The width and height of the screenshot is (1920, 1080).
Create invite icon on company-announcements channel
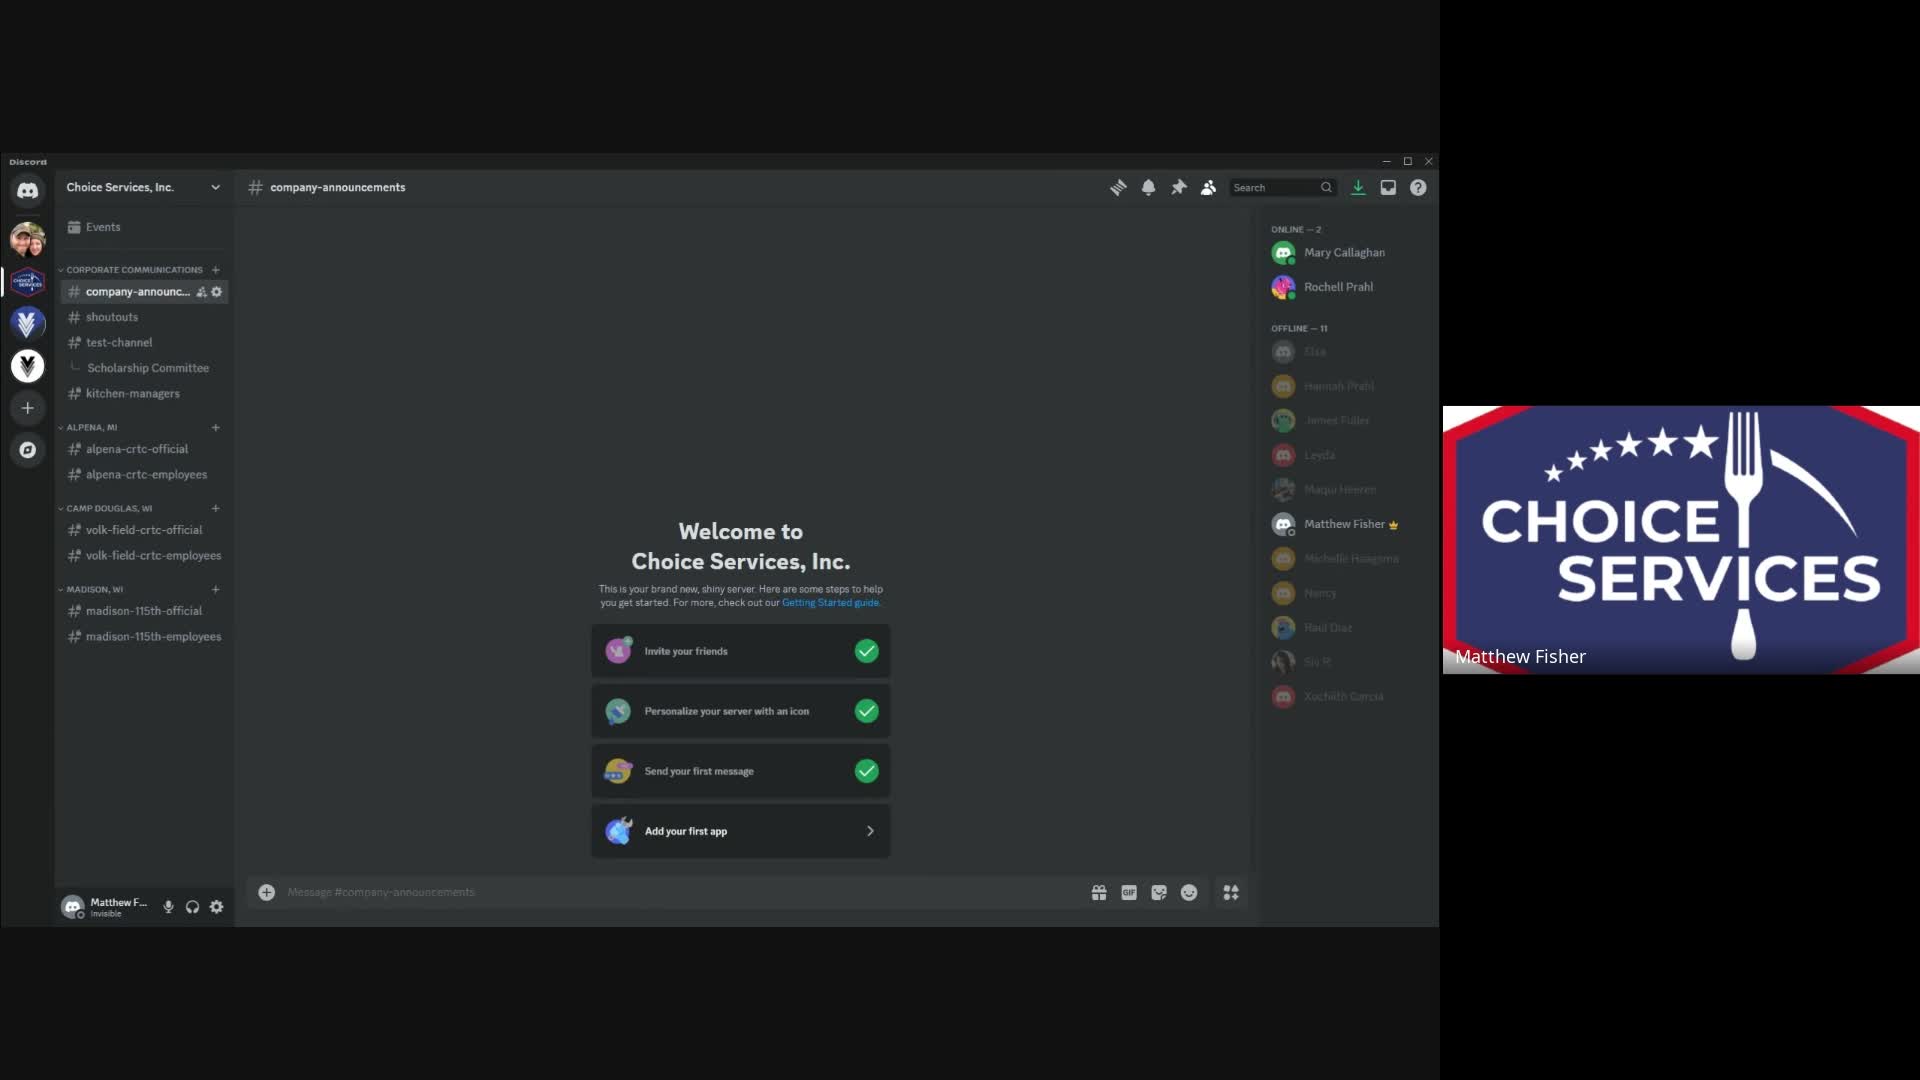(201, 292)
